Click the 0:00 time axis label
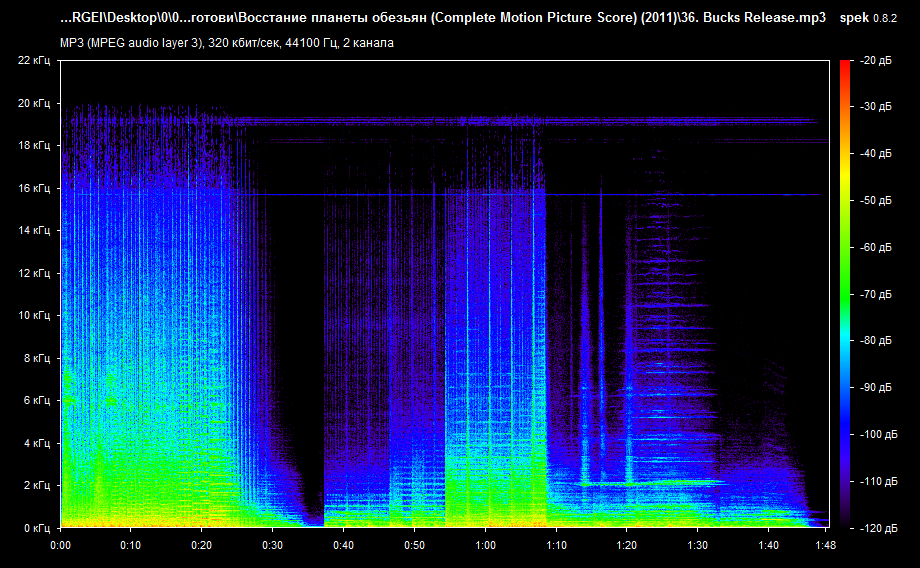Viewport: 920px width, 568px height. pos(60,545)
